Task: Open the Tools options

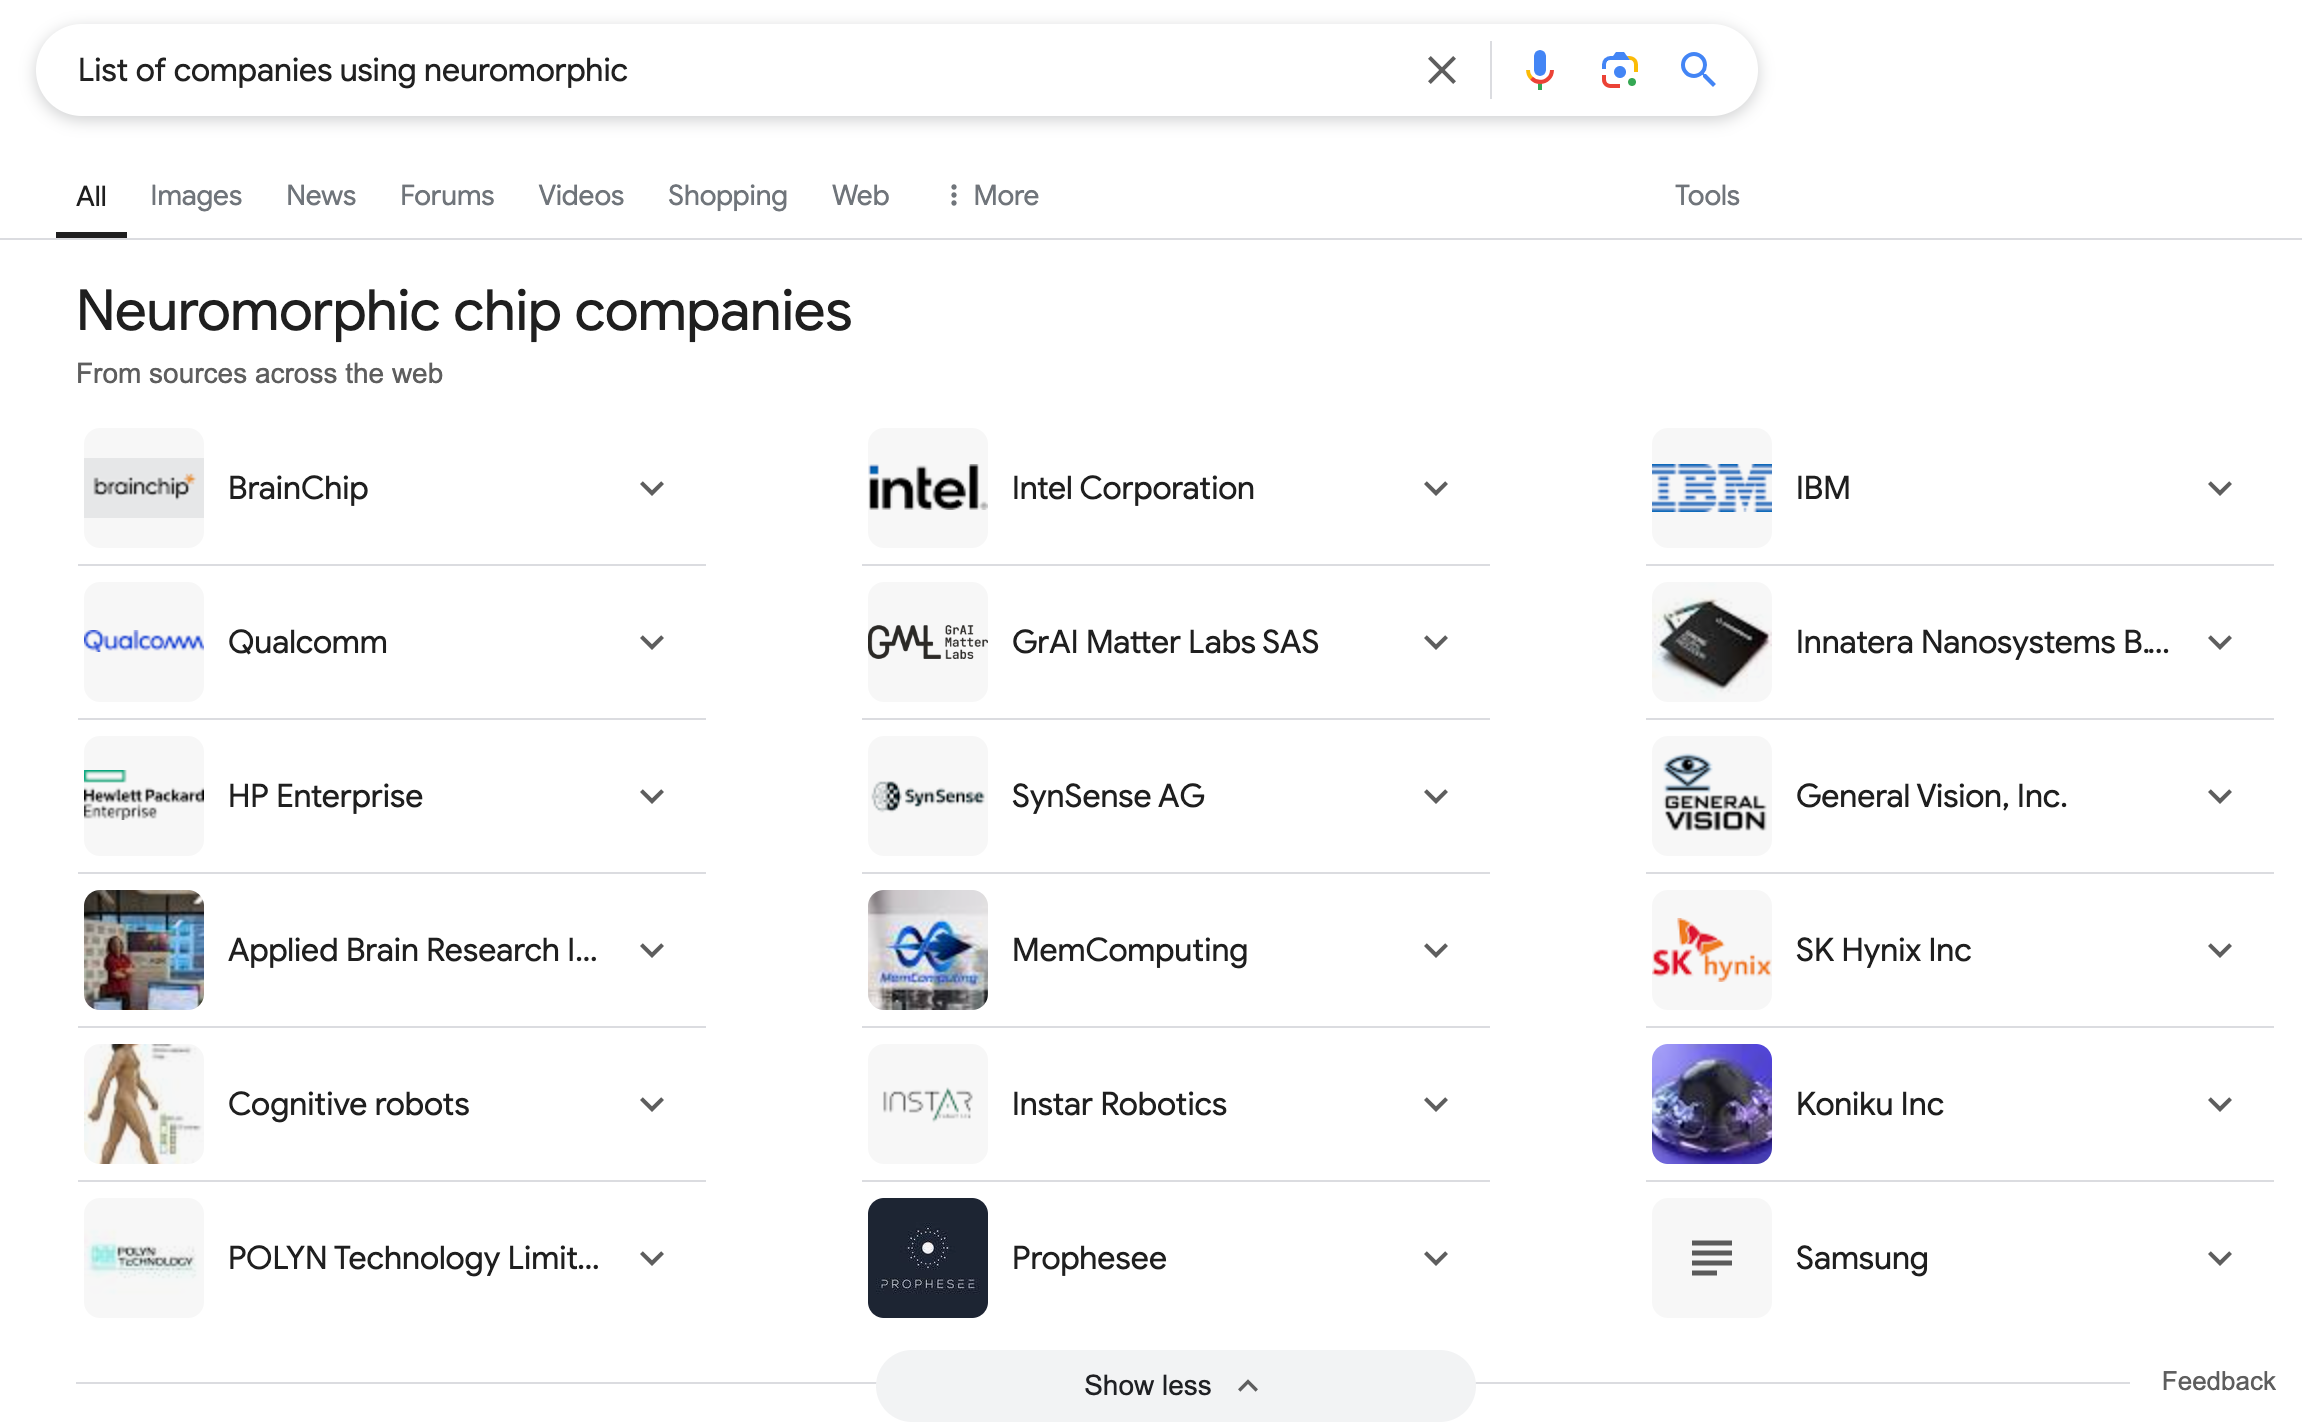Action: coord(1707,195)
